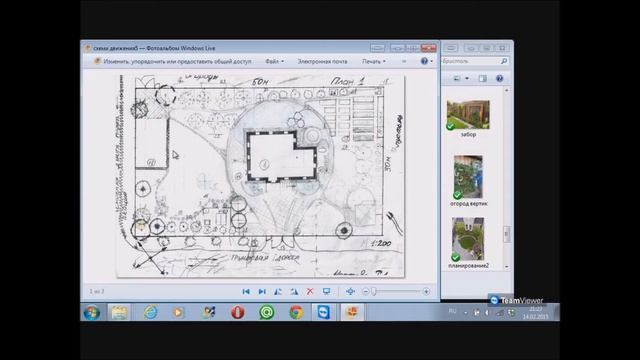Open the Печать dropdown menu
The height and width of the screenshot is (360, 640).
pos(373,61)
